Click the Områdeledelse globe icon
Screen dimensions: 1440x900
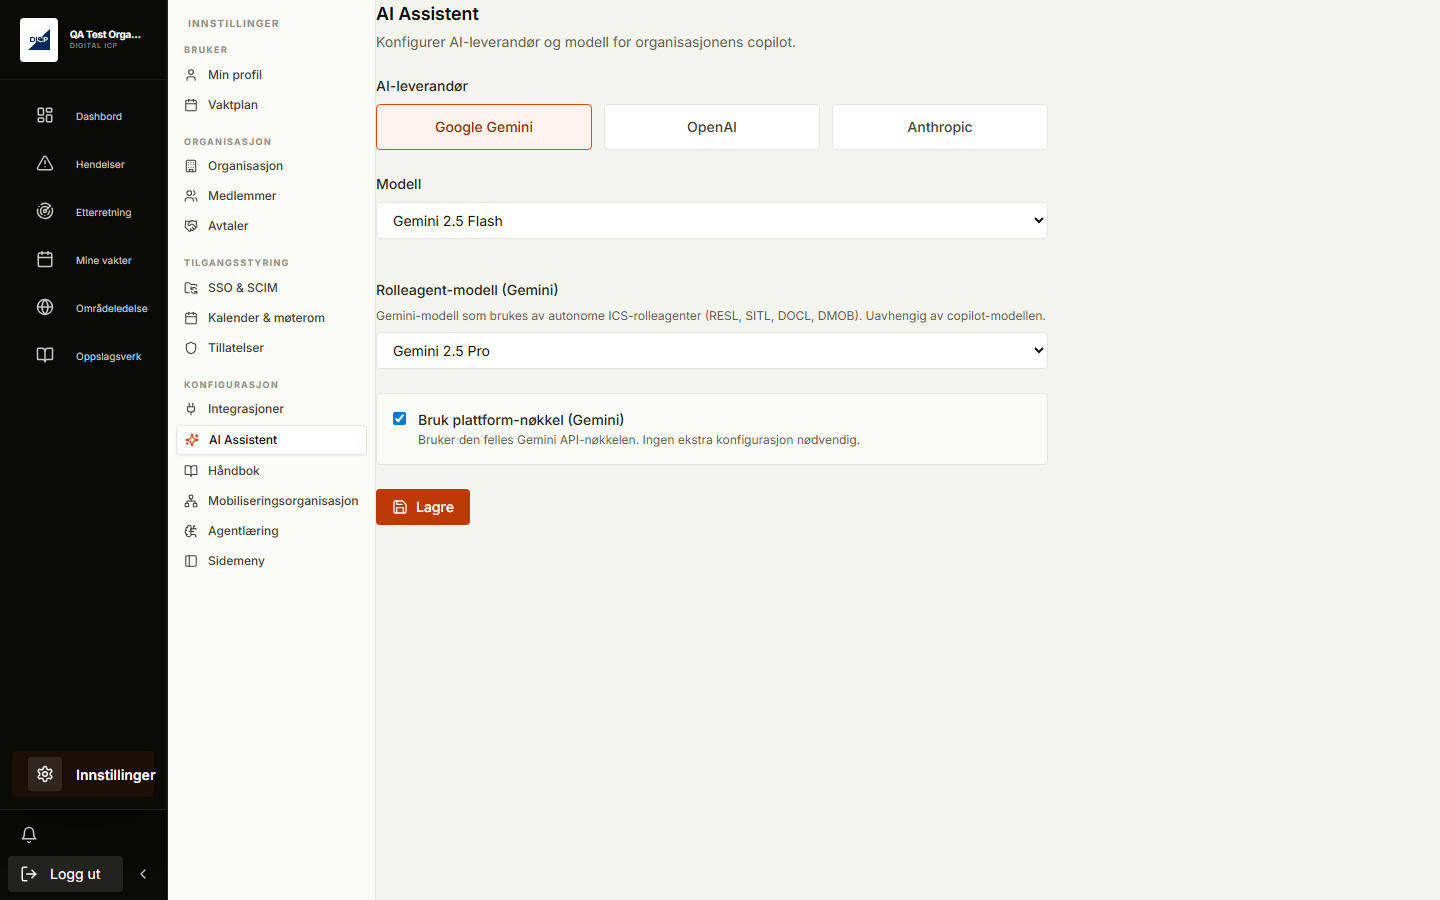45,307
